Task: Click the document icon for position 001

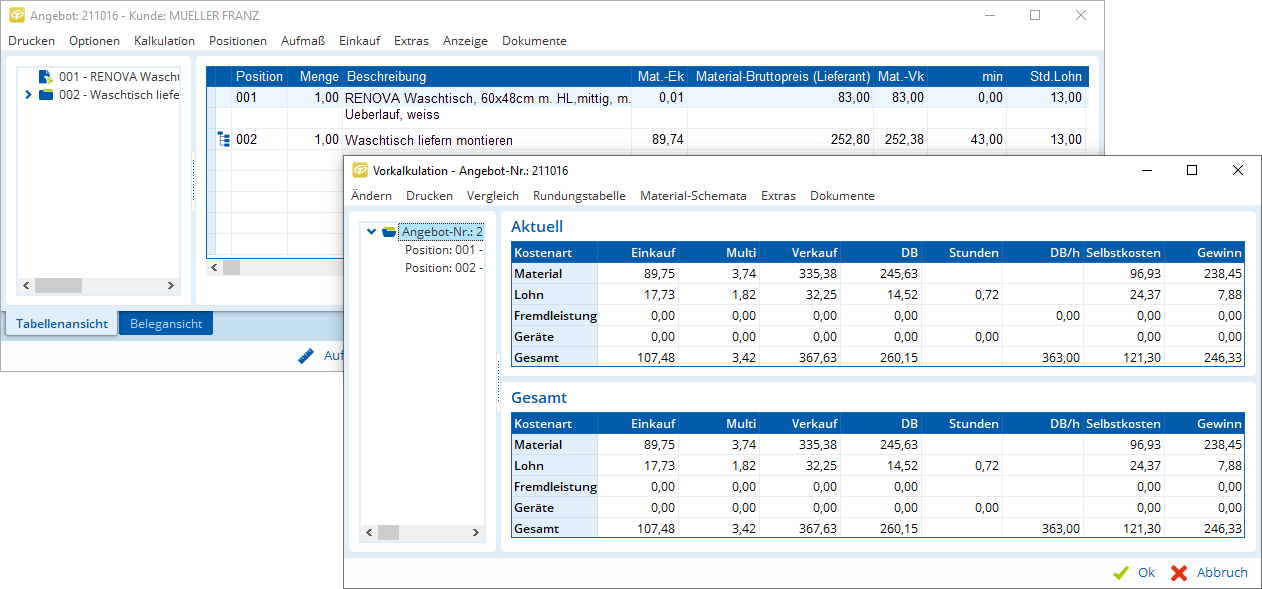Action: coord(45,77)
